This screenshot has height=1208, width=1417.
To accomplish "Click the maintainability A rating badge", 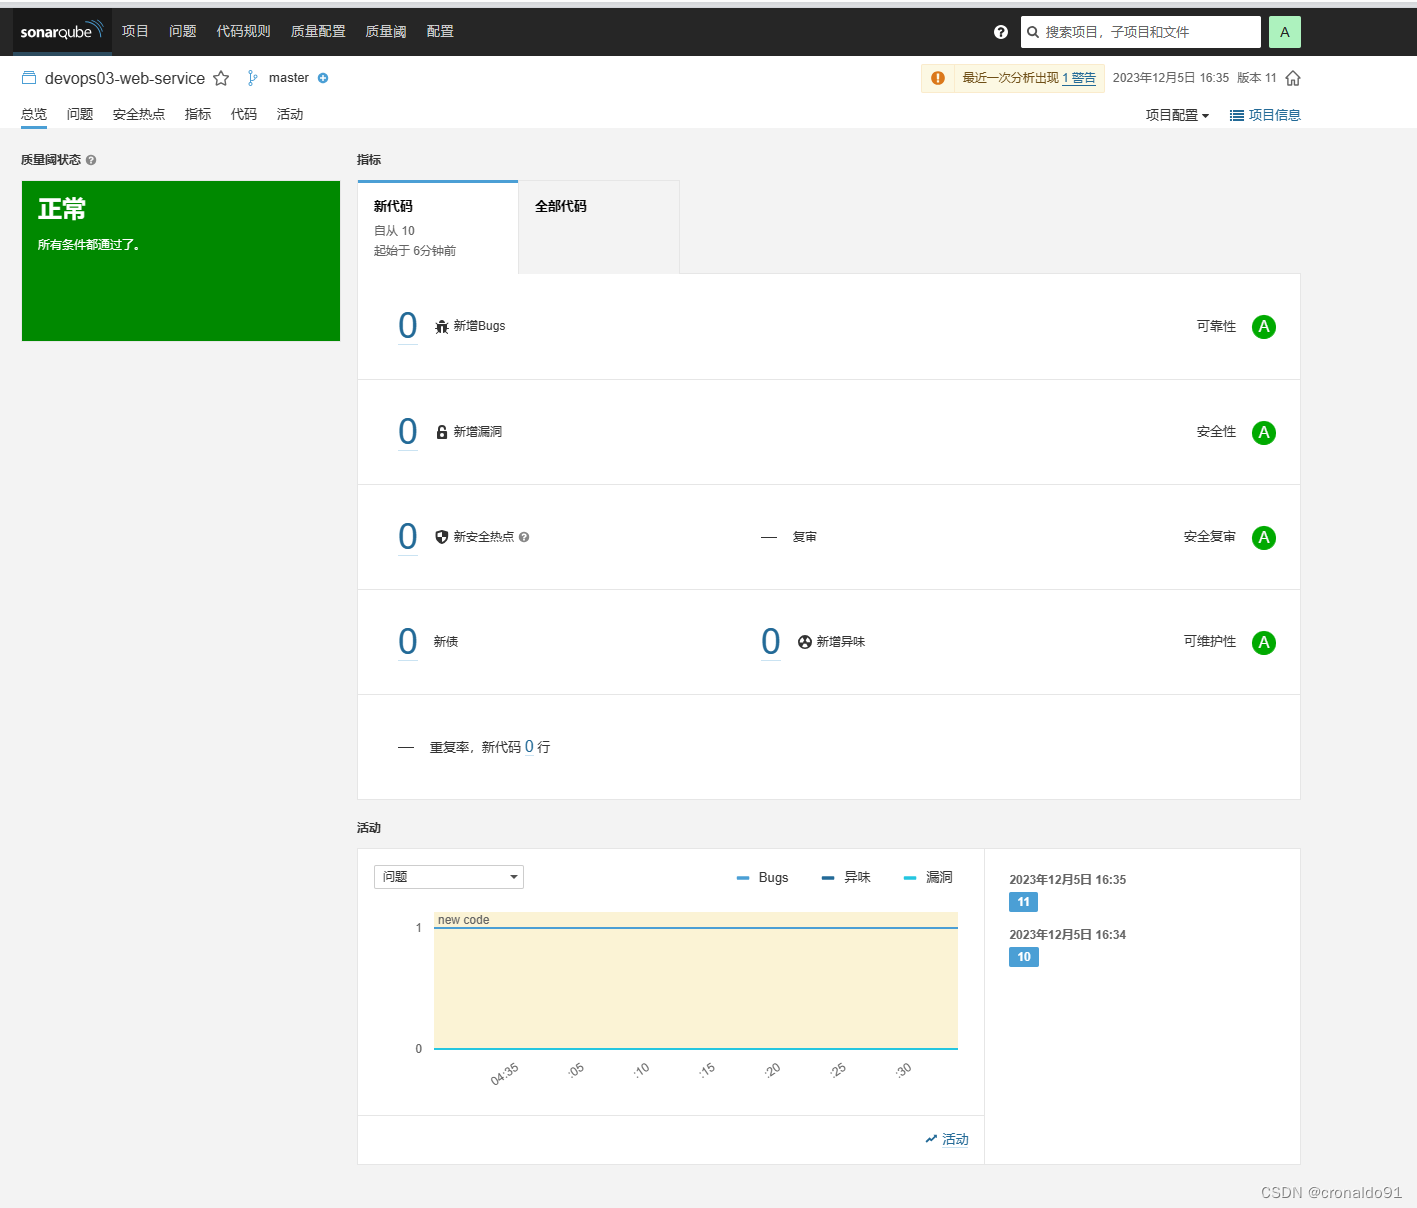I will 1264,643.
